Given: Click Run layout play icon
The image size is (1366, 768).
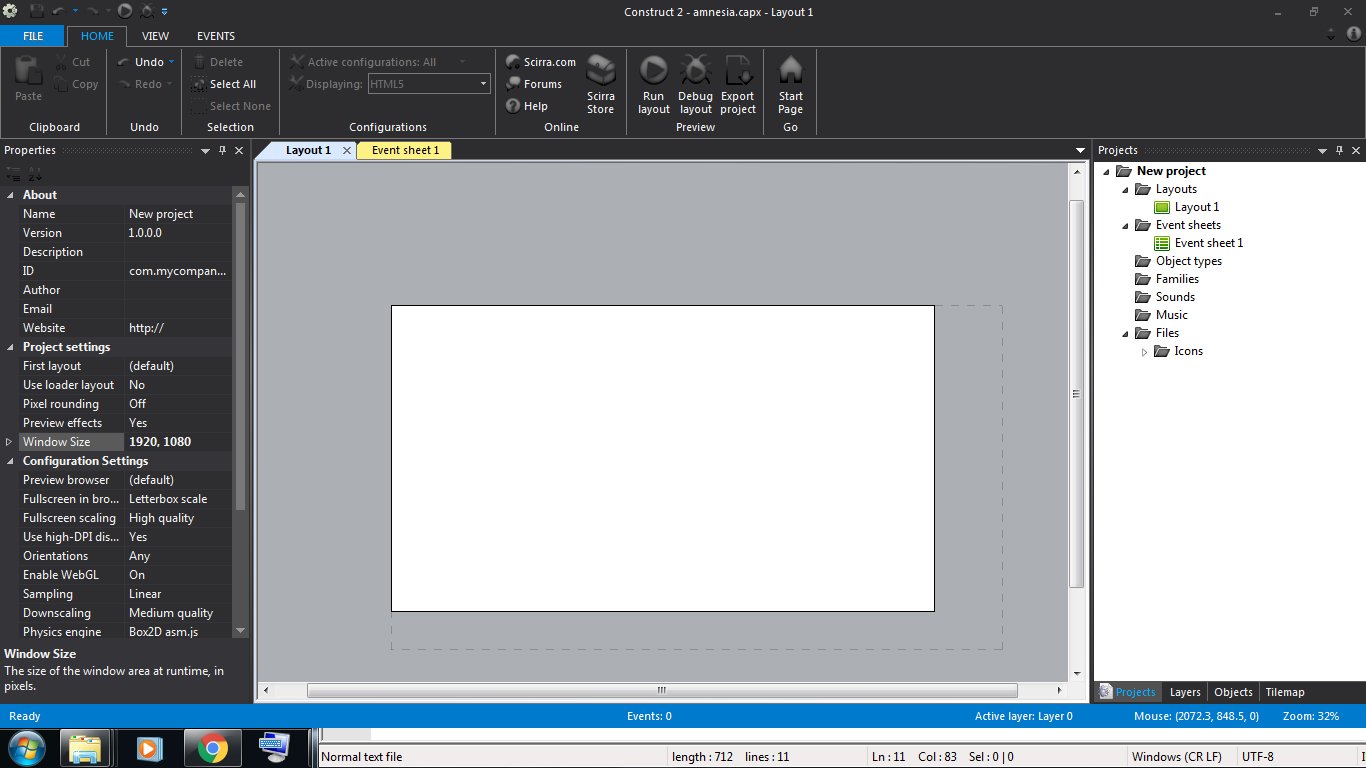Looking at the screenshot, I should pyautogui.click(x=653, y=70).
